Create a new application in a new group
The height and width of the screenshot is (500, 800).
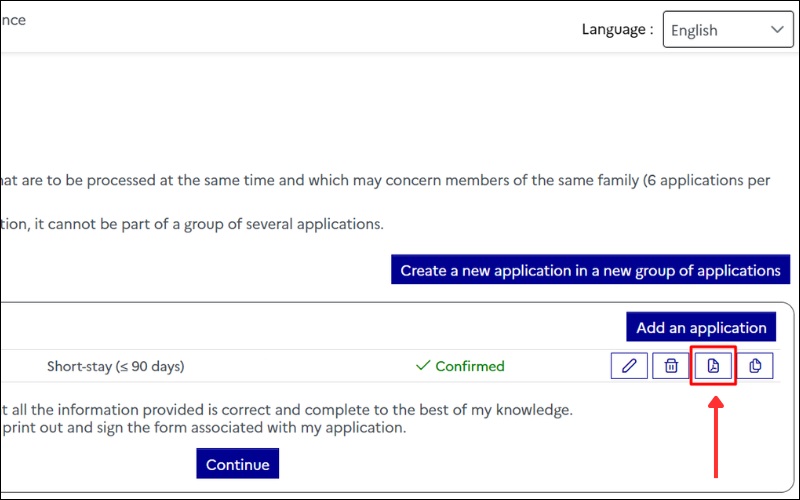point(590,270)
